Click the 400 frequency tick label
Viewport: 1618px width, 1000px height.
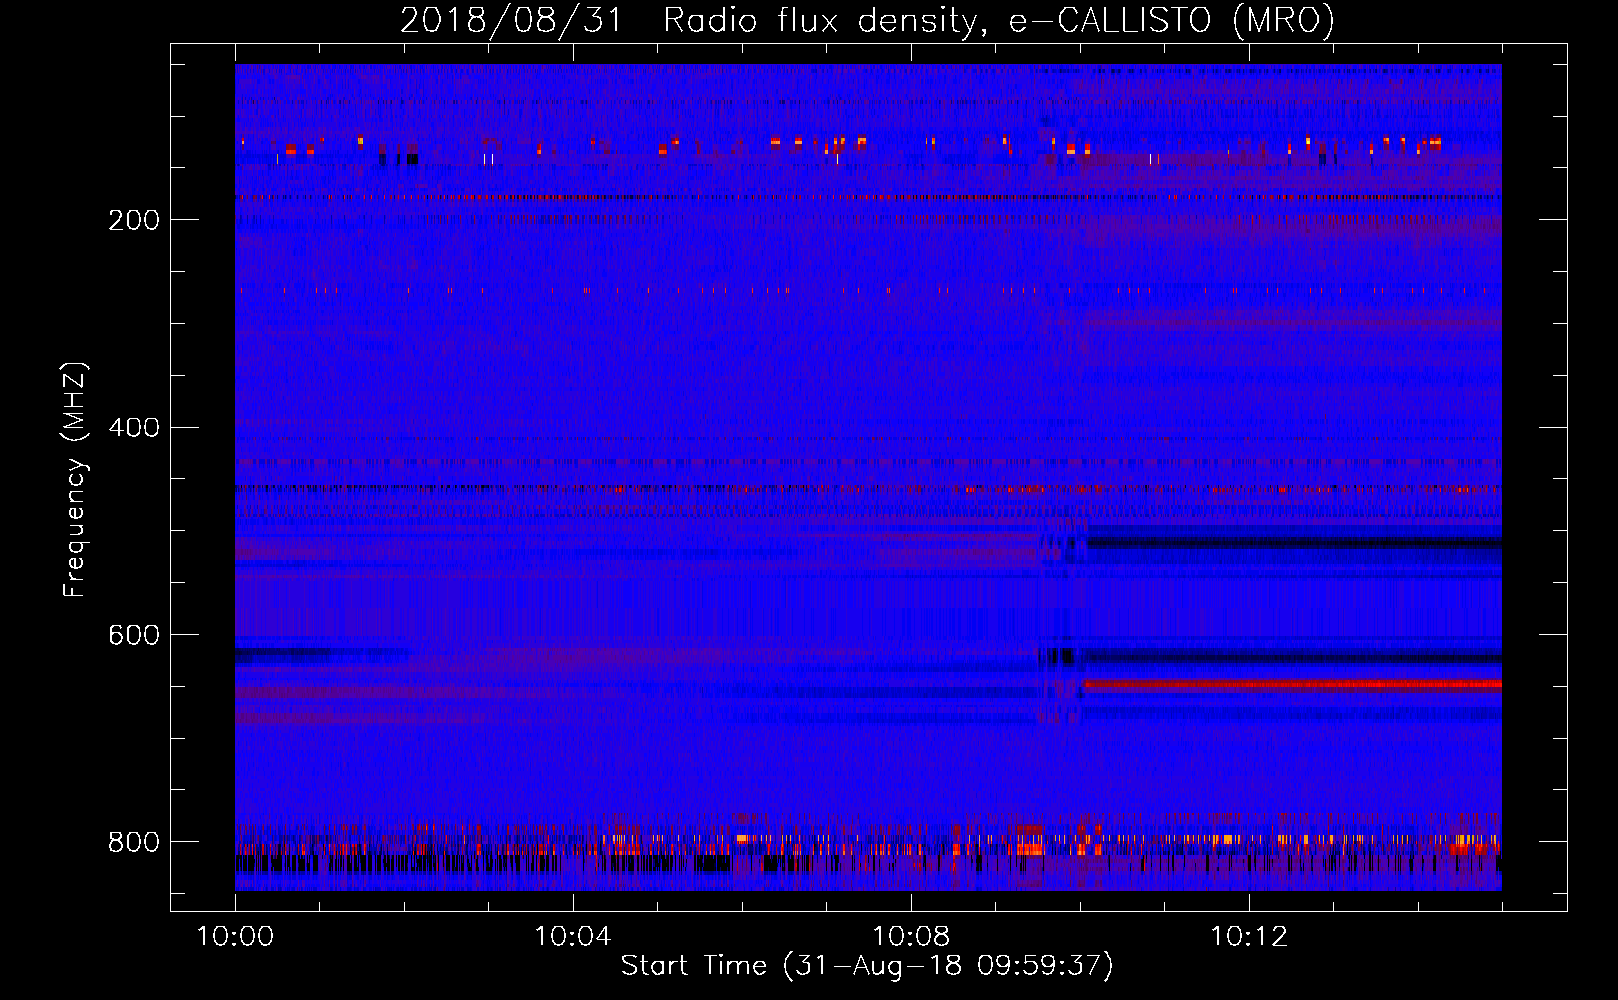click(x=134, y=428)
